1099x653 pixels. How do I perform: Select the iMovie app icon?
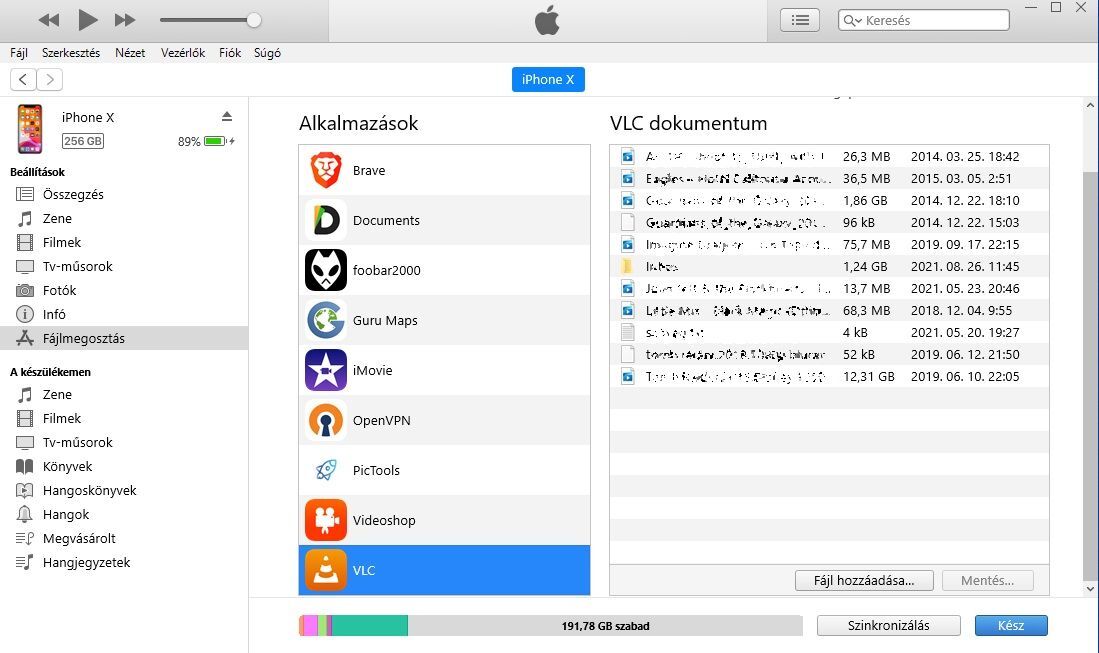pyautogui.click(x=326, y=370)
